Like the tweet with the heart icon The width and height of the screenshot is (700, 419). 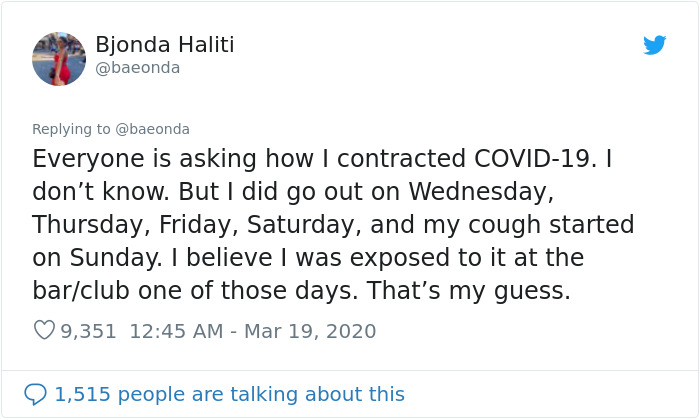coord(44,330)
